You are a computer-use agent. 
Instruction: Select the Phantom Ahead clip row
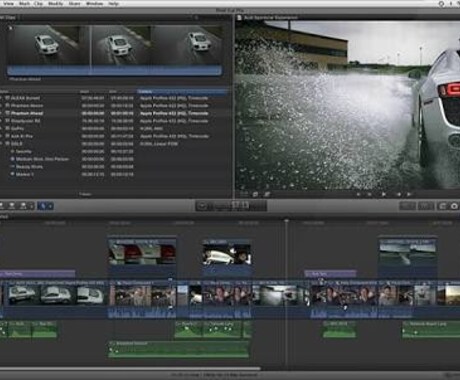pyautogui.click(x=114, y=113)
